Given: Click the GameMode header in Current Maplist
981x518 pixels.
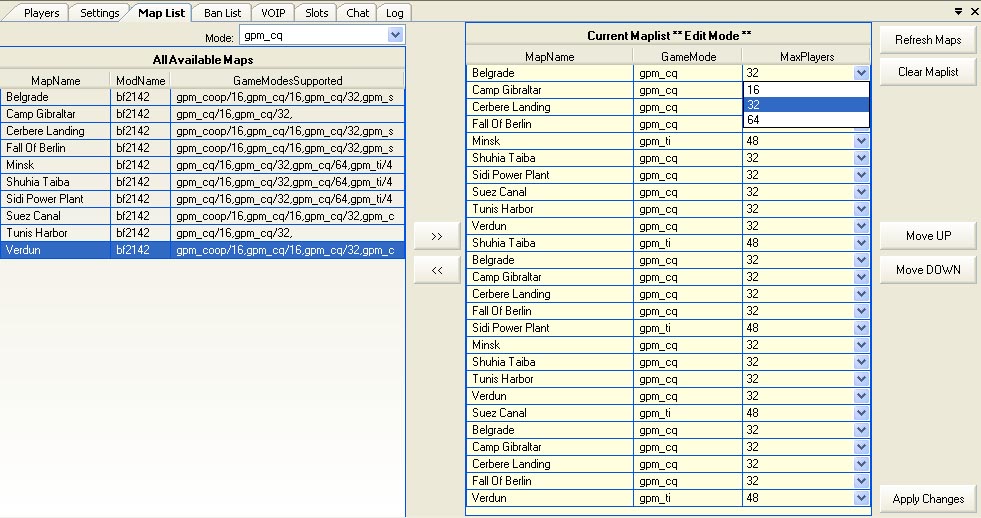Looking at the screenshot, I should (688, 56).
